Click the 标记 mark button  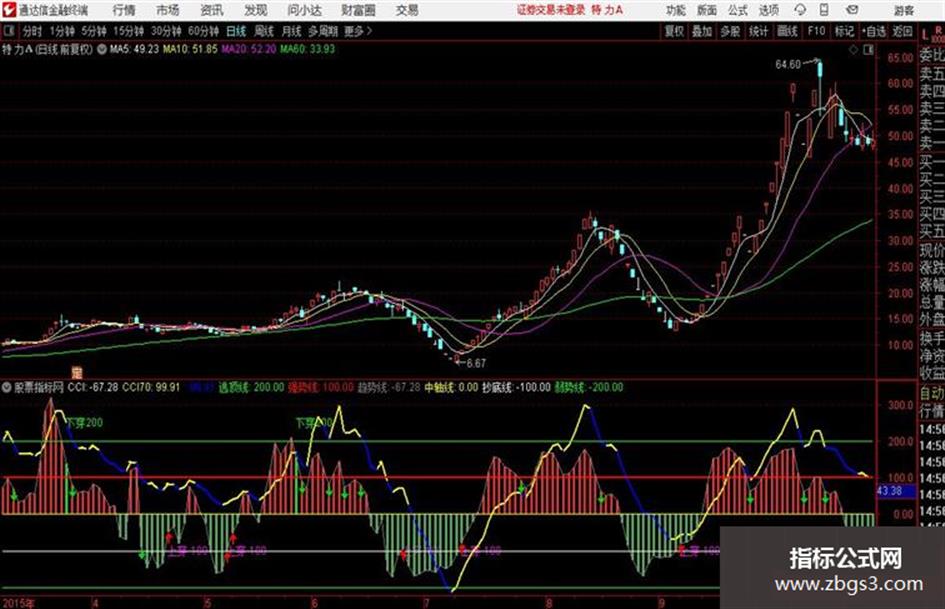844,31
